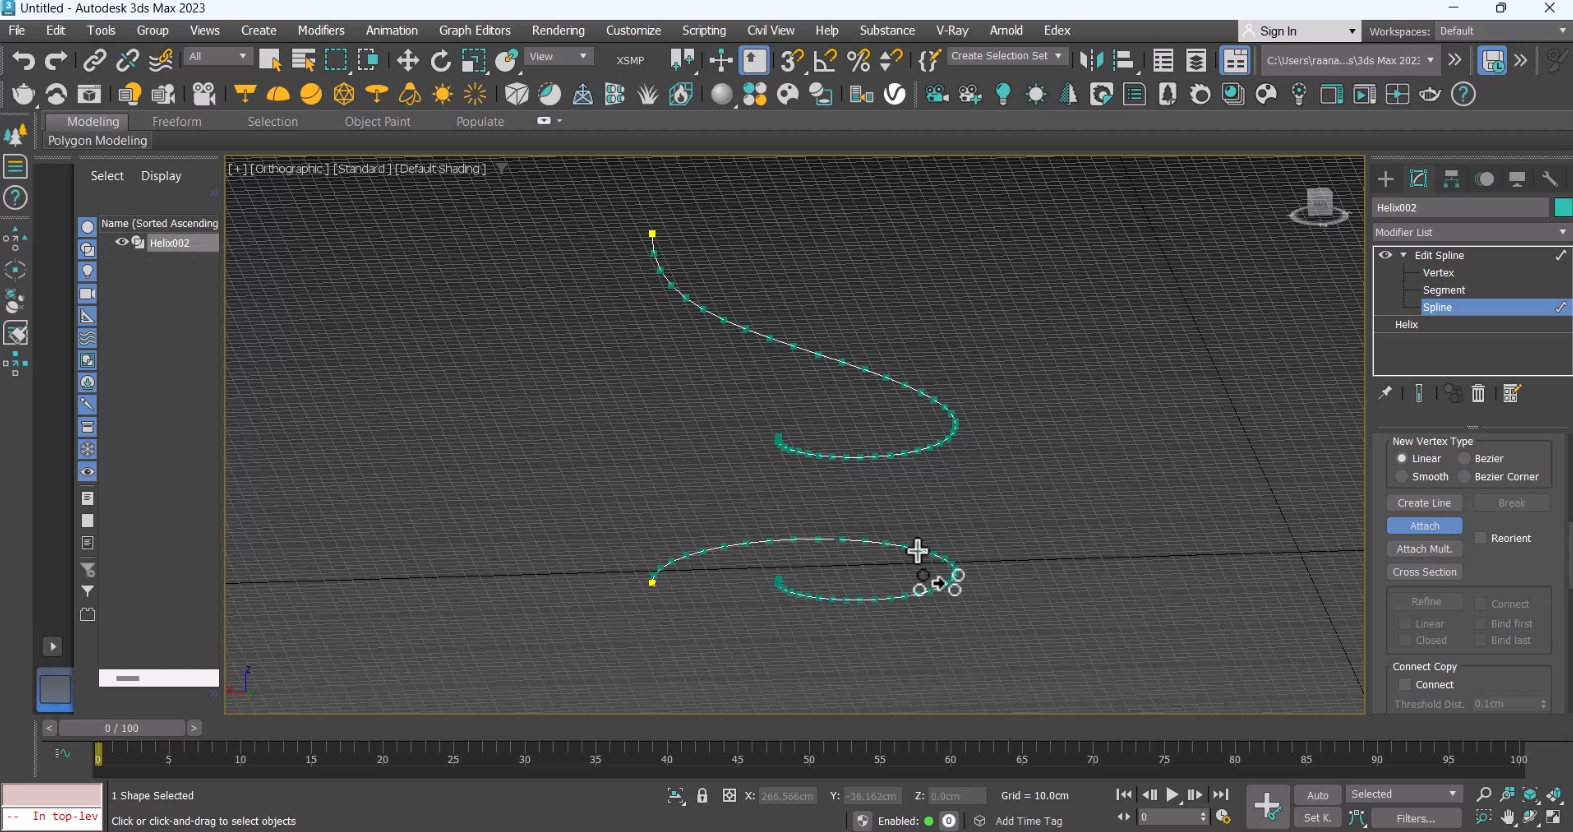This screenshot has height=832, width=1573.
Task: Collapse the Edit Spline modifier tree
Action: tap(1403, 255)
